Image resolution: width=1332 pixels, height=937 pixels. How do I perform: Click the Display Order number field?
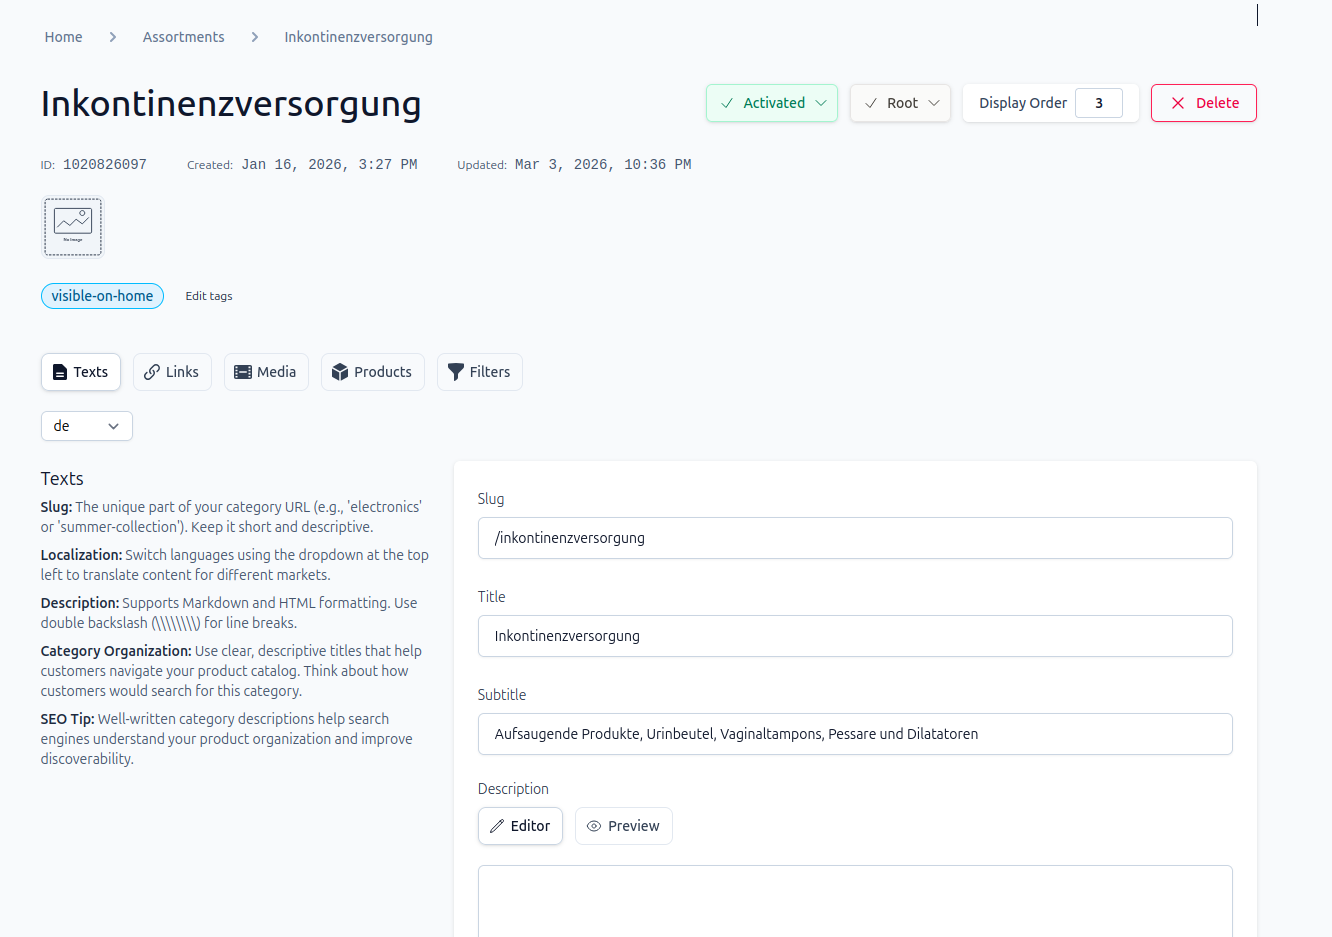[1099, 103]
